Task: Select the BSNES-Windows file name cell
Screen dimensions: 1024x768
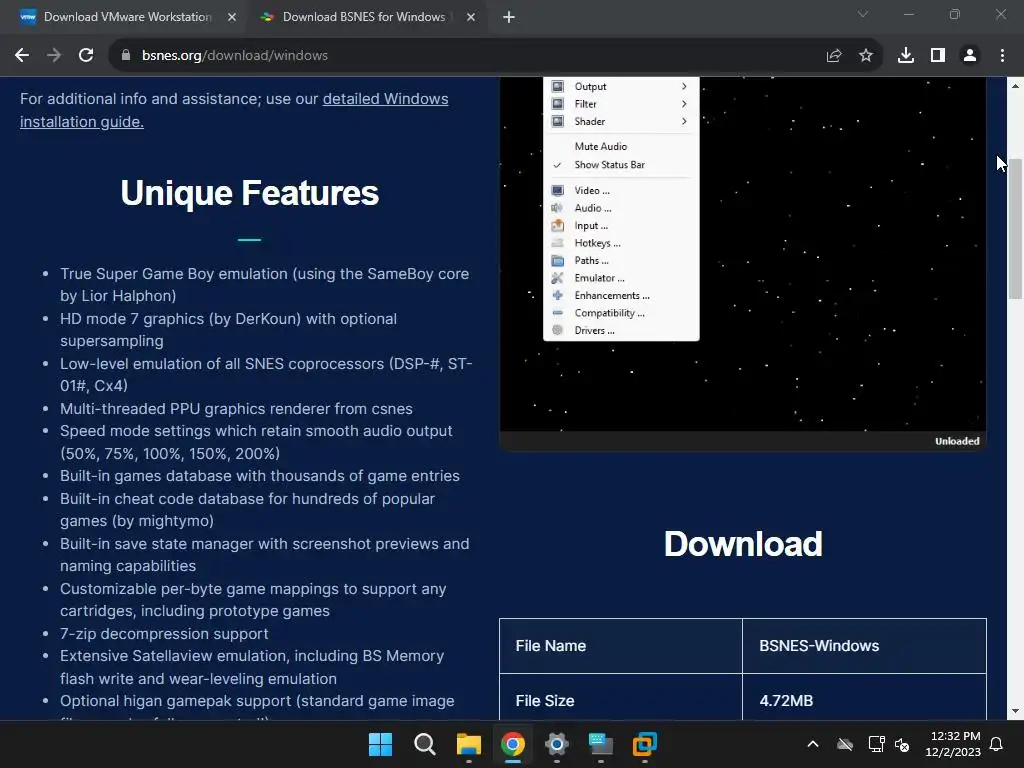Action: pos(865,646)
